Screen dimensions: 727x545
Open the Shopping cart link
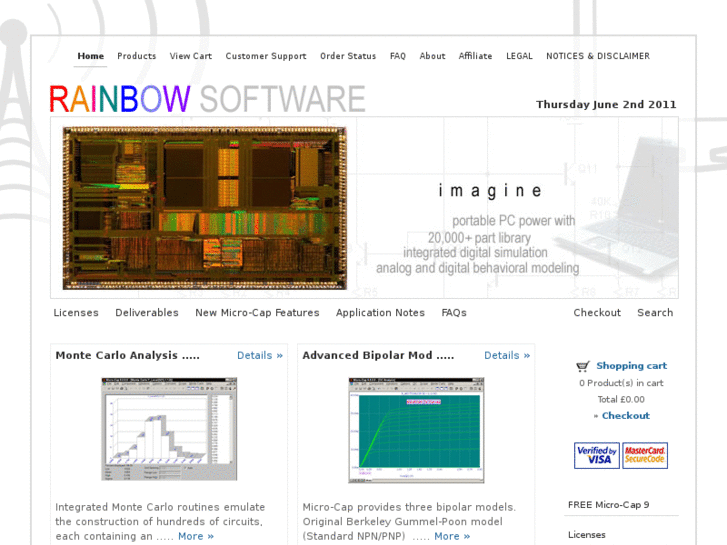631,366
